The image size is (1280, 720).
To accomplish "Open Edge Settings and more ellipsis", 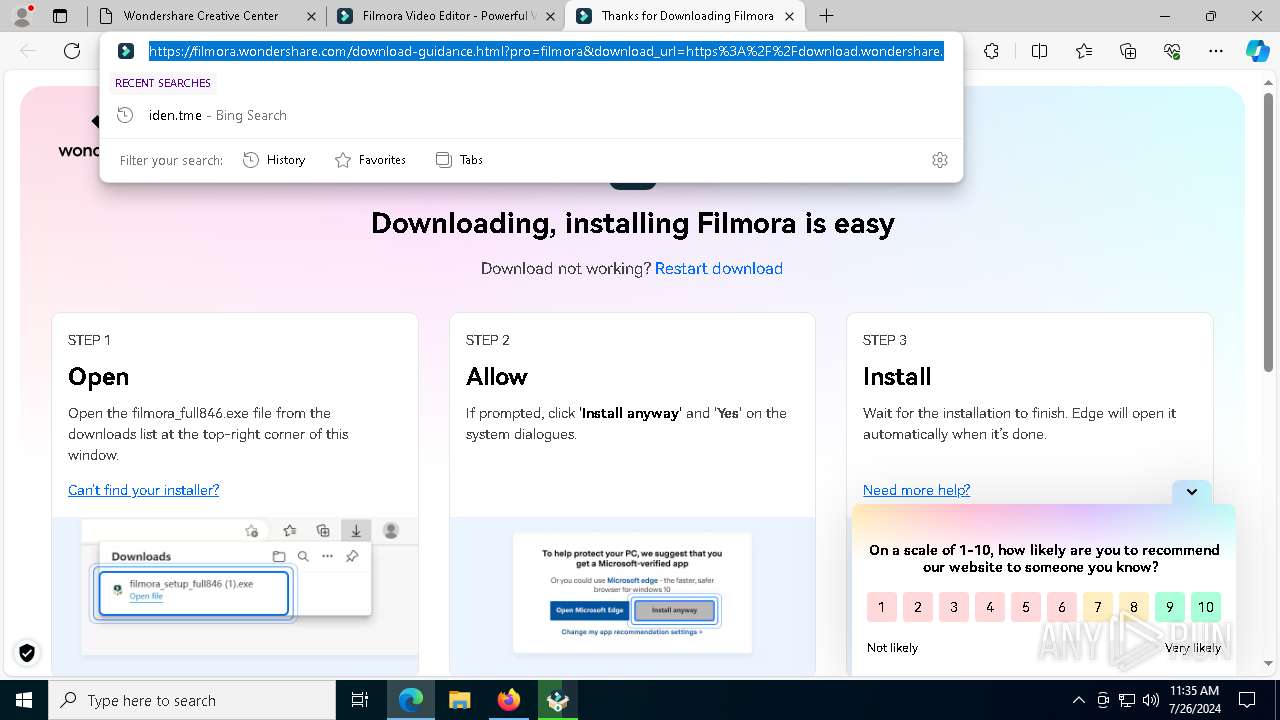I will coord(1216,51).
